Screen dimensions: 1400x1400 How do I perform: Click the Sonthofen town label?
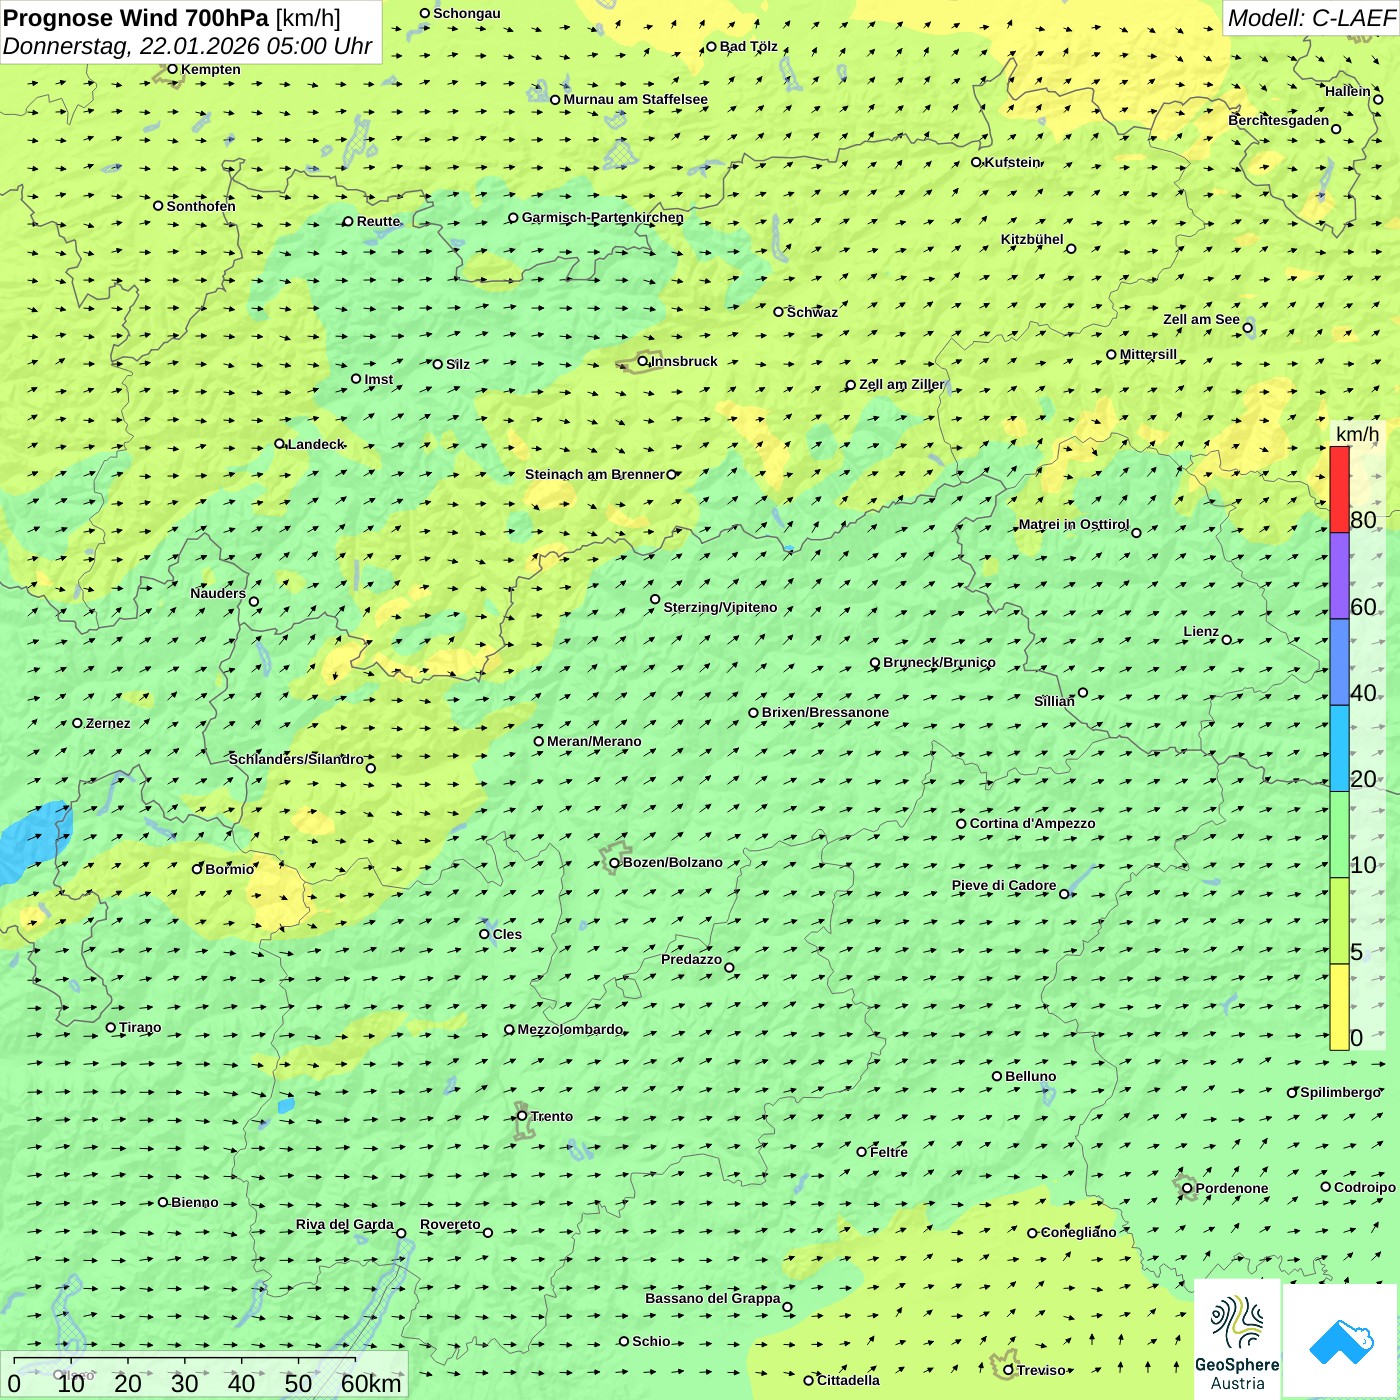tap(201, 206)
